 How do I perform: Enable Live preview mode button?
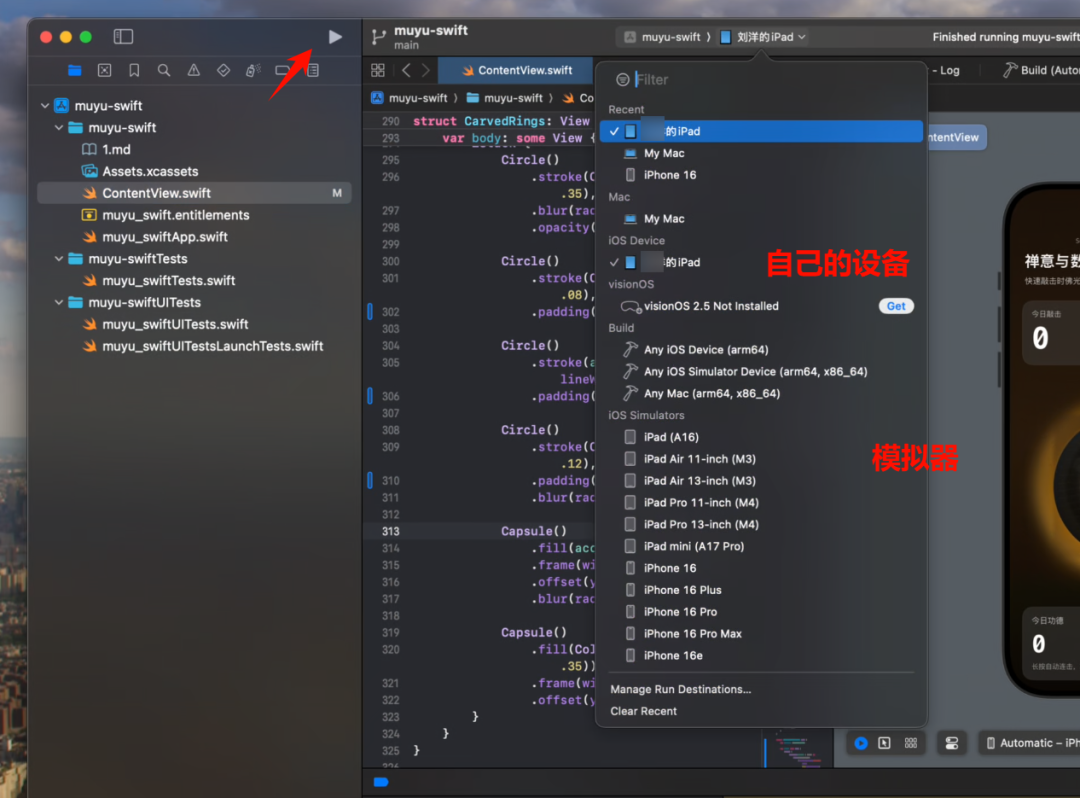pos(861,743)
